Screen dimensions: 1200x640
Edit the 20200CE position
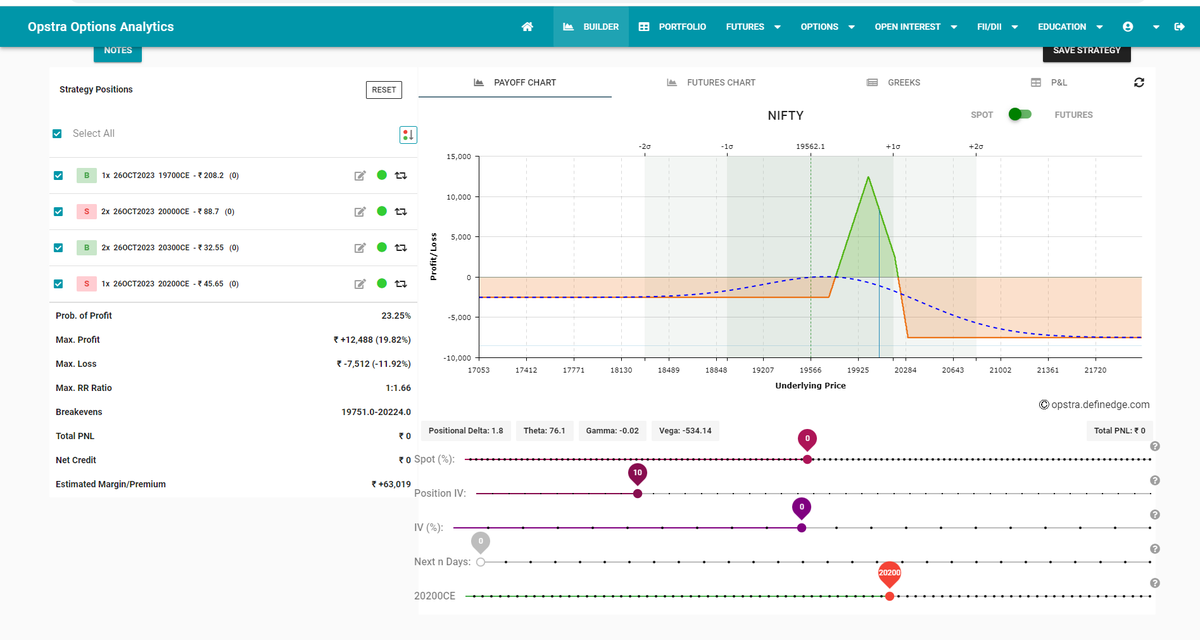[x=360, y=284]
